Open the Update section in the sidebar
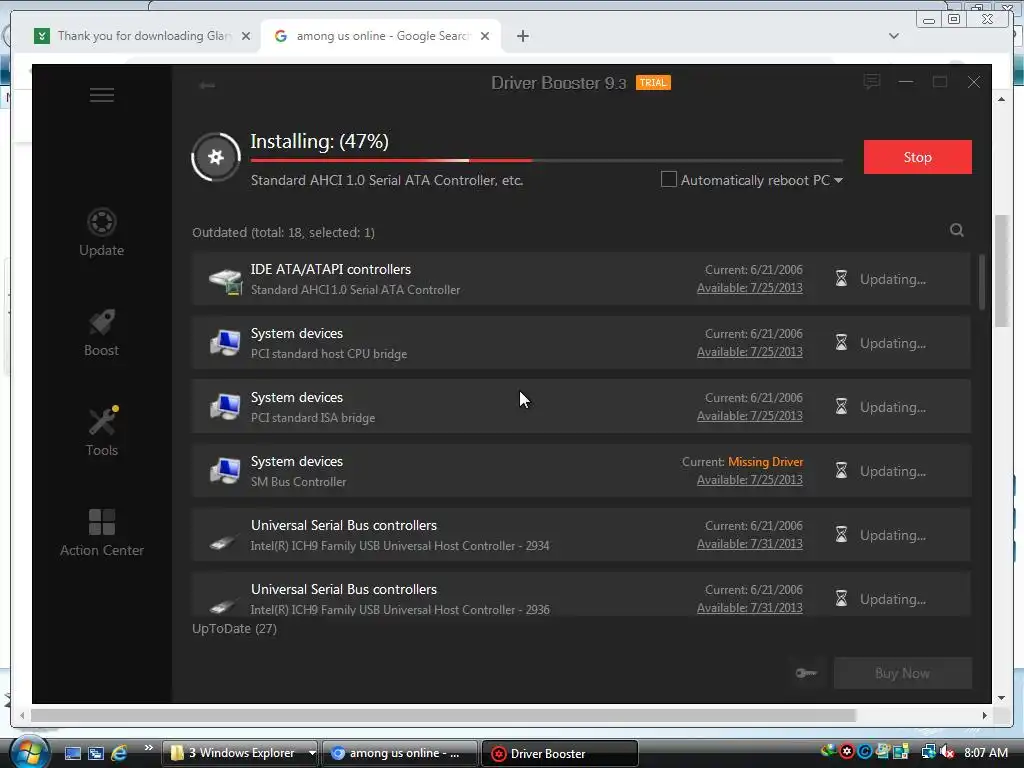This screenshot has width=1024, height=768. 101,232
